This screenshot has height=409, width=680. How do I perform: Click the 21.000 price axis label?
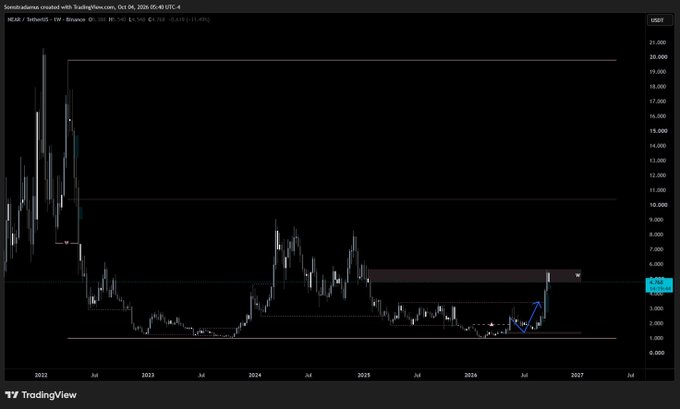tap(657, 43)
